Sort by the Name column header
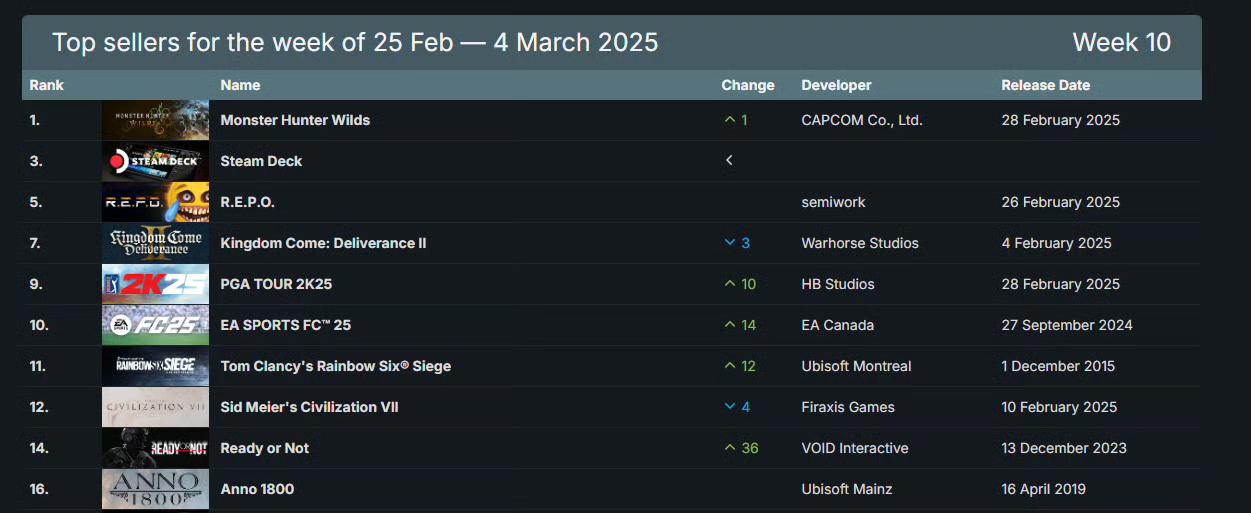 coord(240,85)
